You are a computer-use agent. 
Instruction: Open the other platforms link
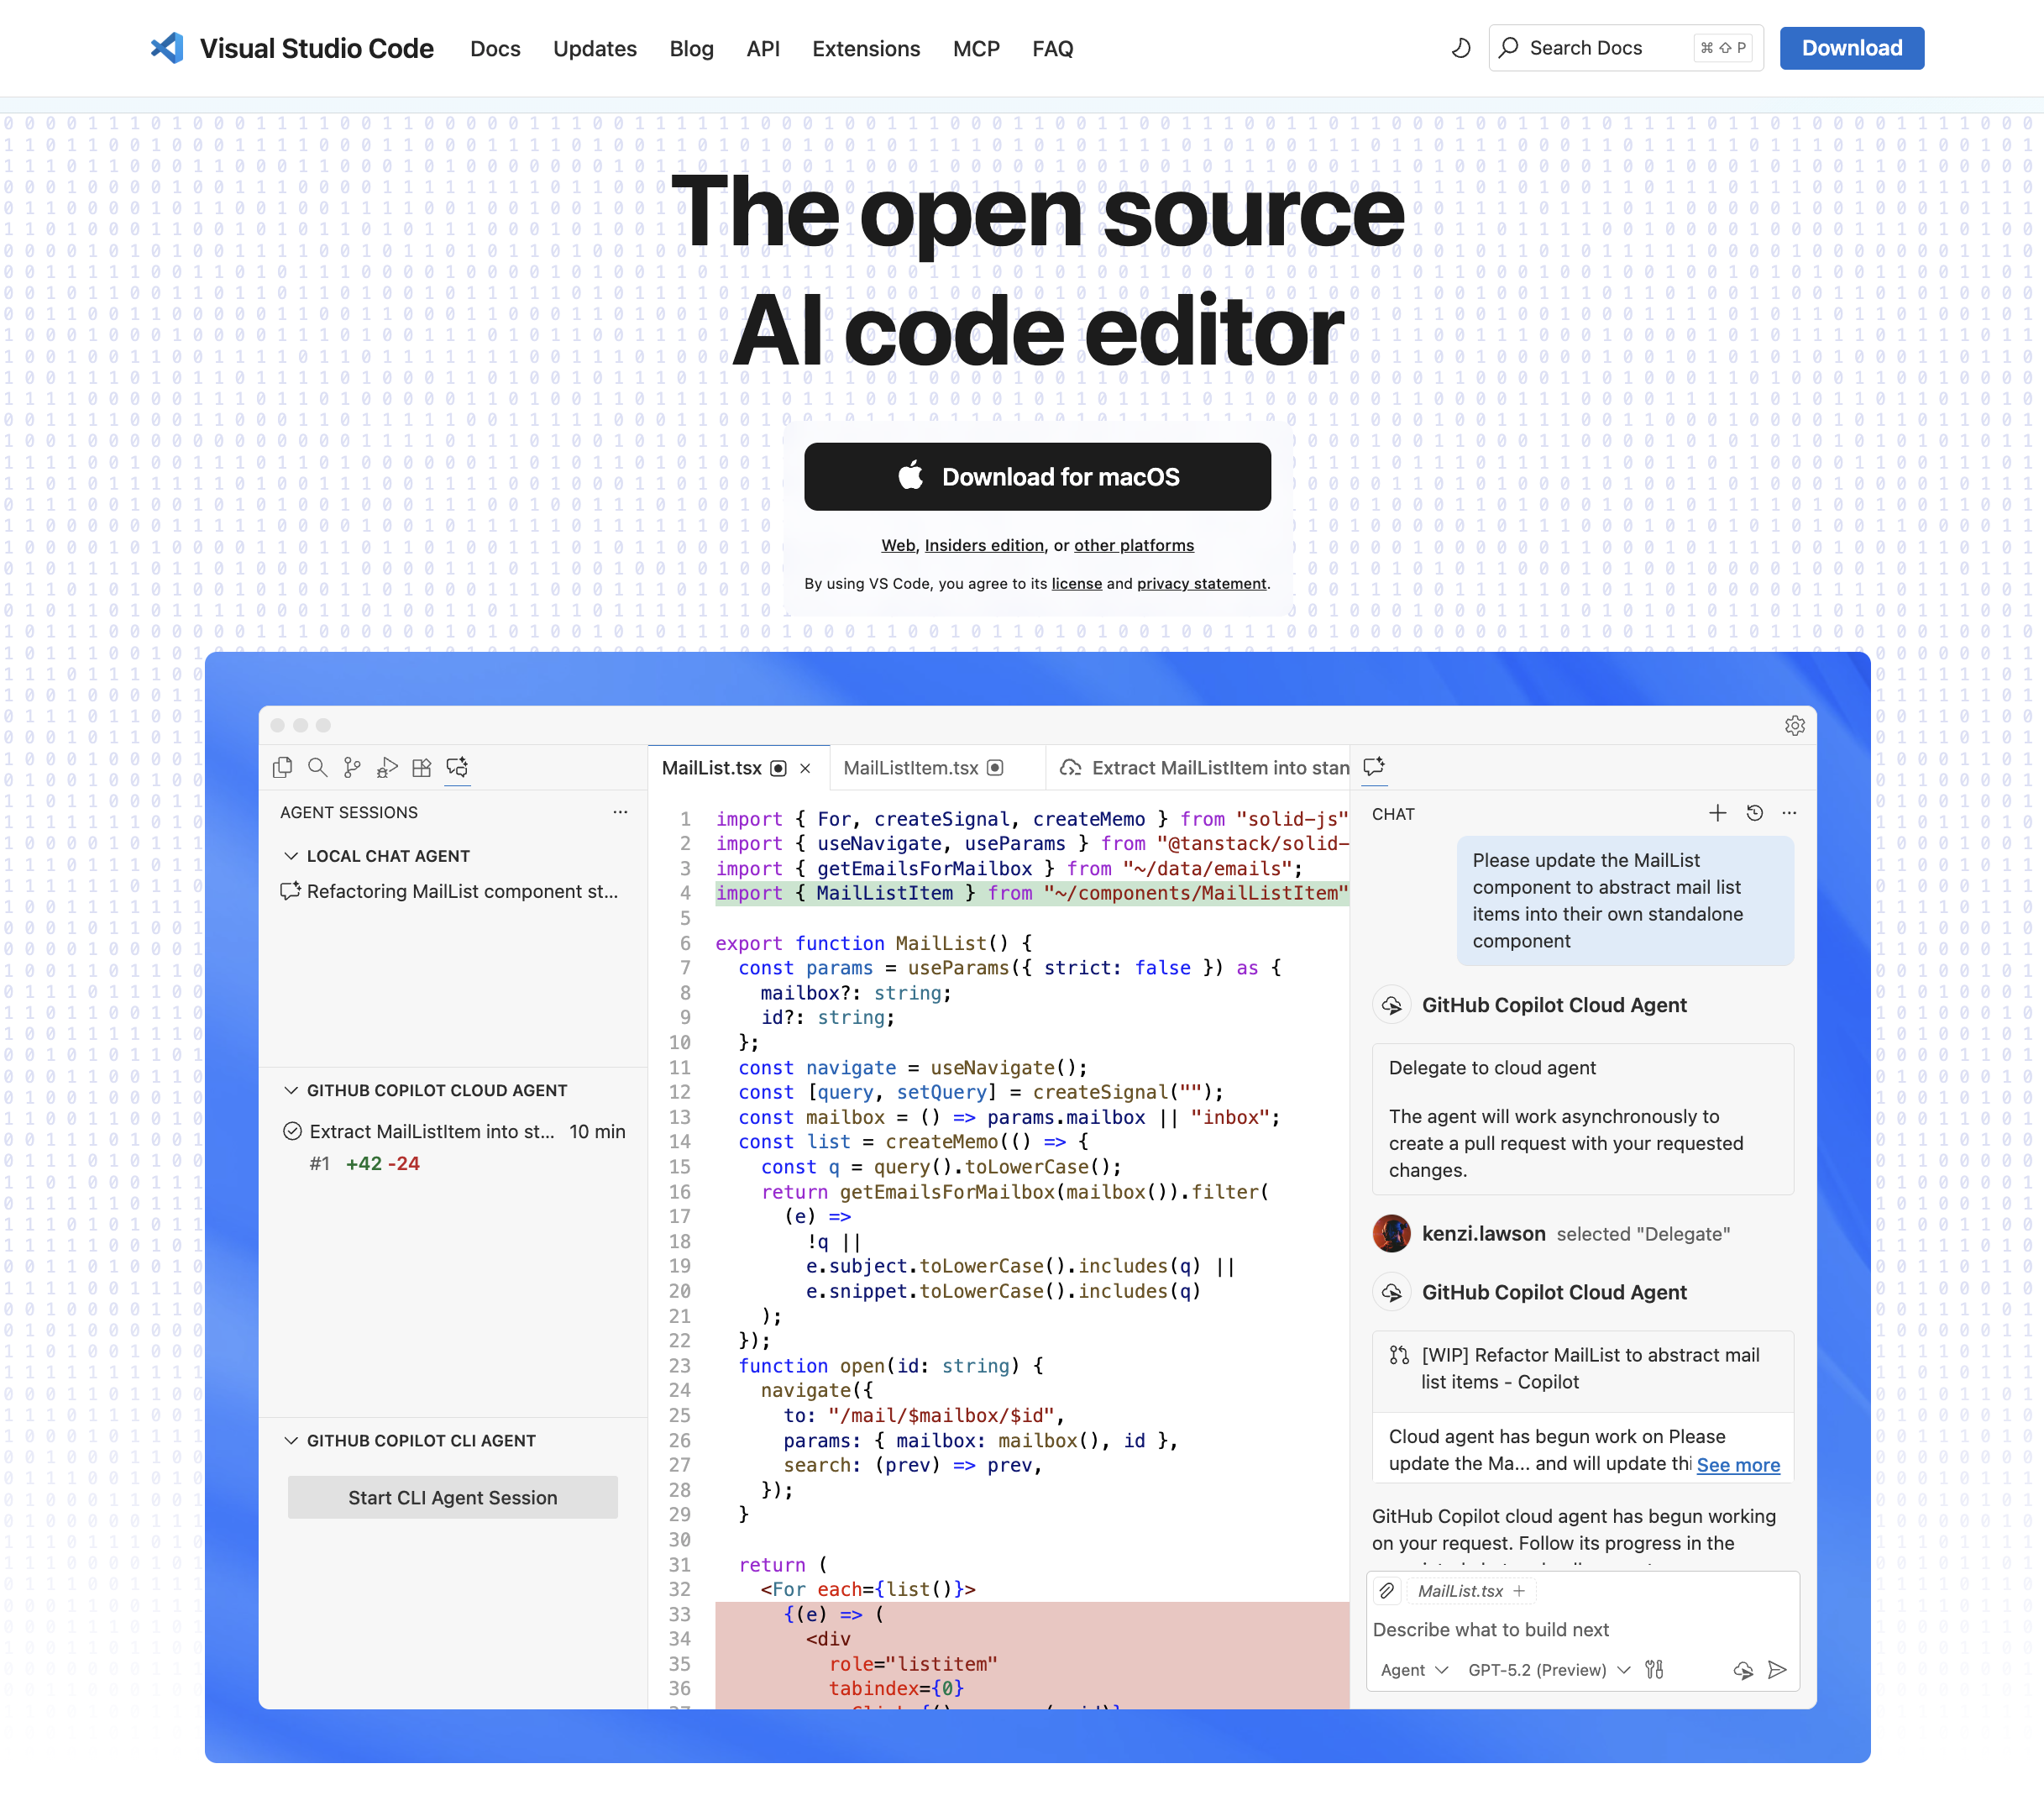[1134, 545]
